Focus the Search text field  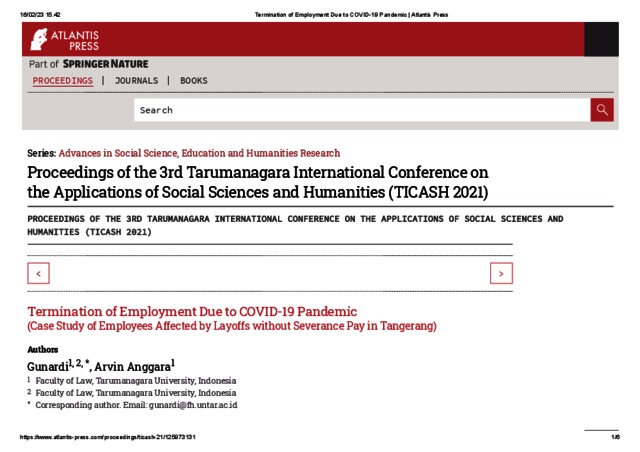point(360,110)
